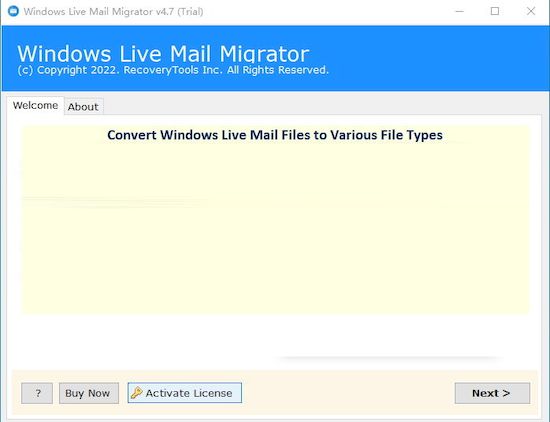This screenshot has width=550, height=422.
Task: Open help with the ? button
Action: tap(37, 393)
